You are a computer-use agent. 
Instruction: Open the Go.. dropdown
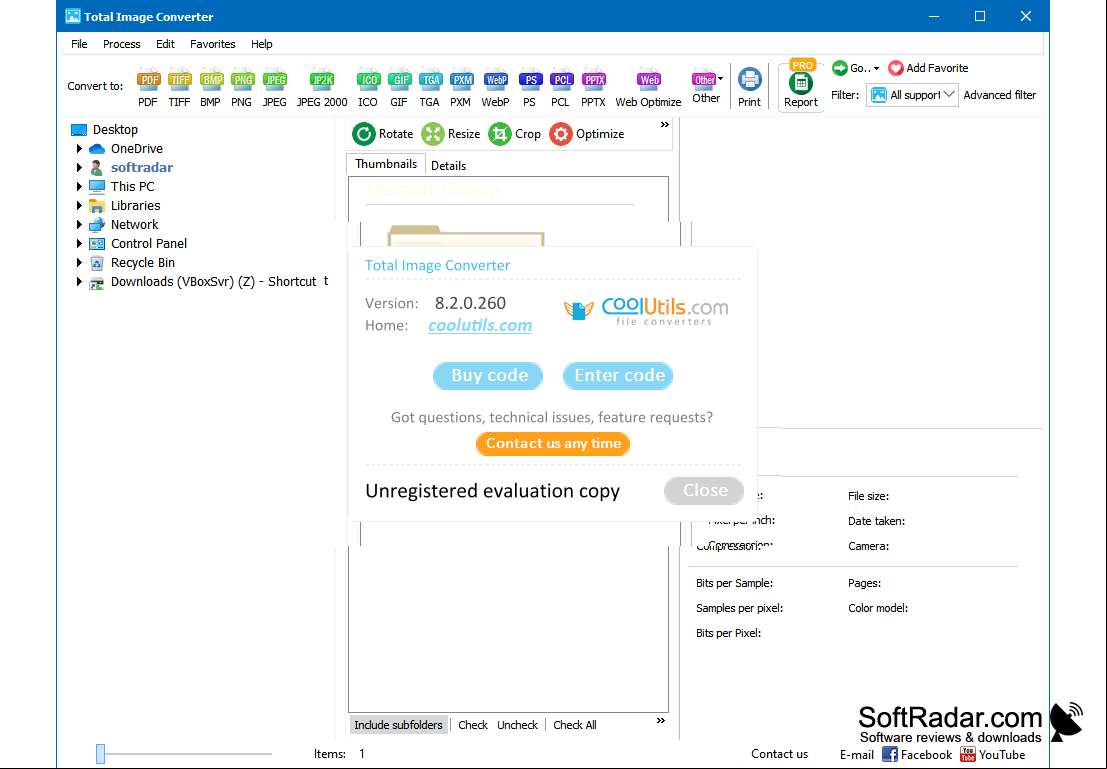[856, 68]
